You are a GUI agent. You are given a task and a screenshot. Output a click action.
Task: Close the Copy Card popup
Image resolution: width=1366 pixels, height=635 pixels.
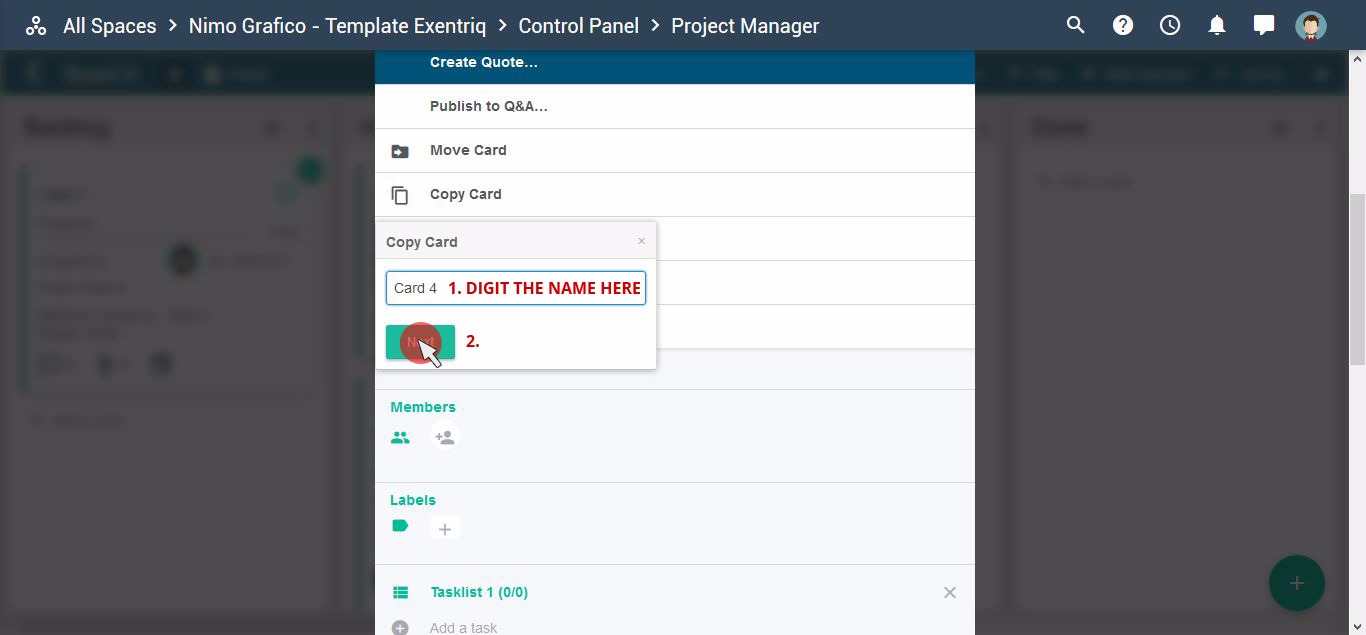coord(642,241)
